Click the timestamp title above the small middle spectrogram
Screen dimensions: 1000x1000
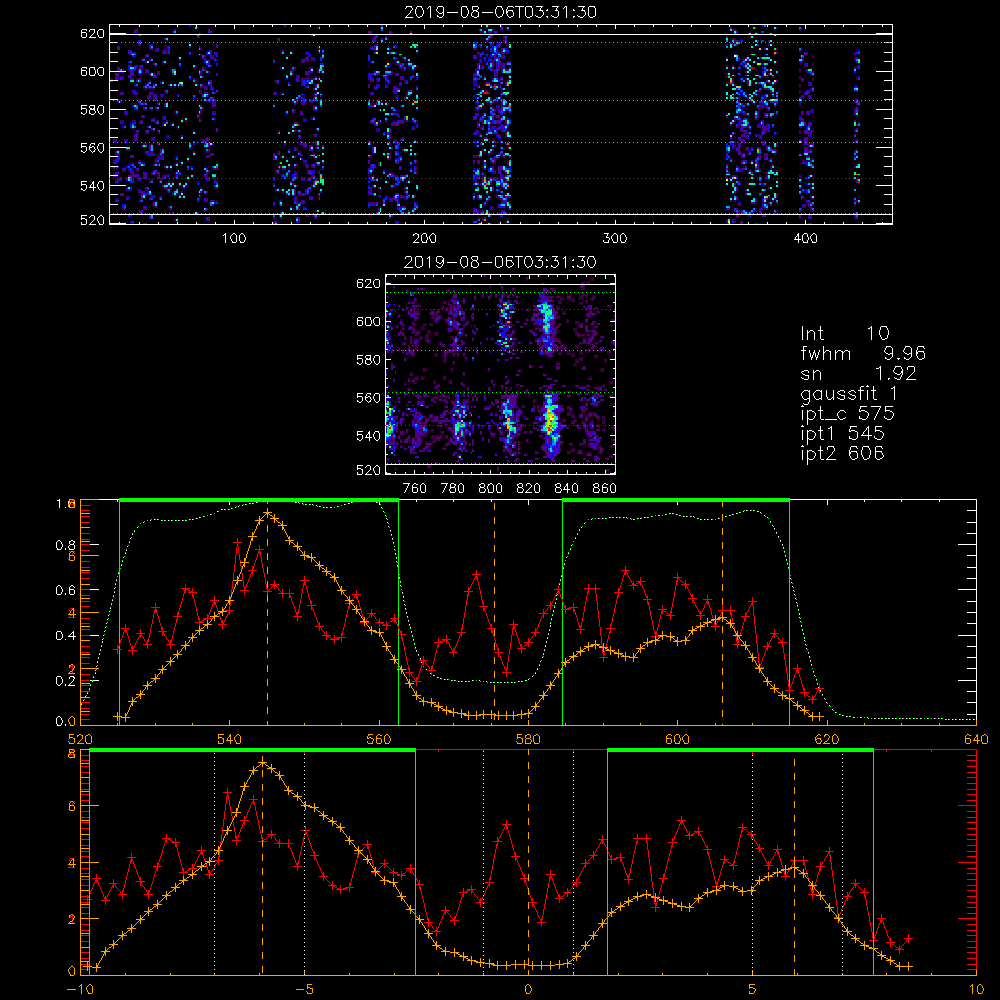(x=500, y=262)
